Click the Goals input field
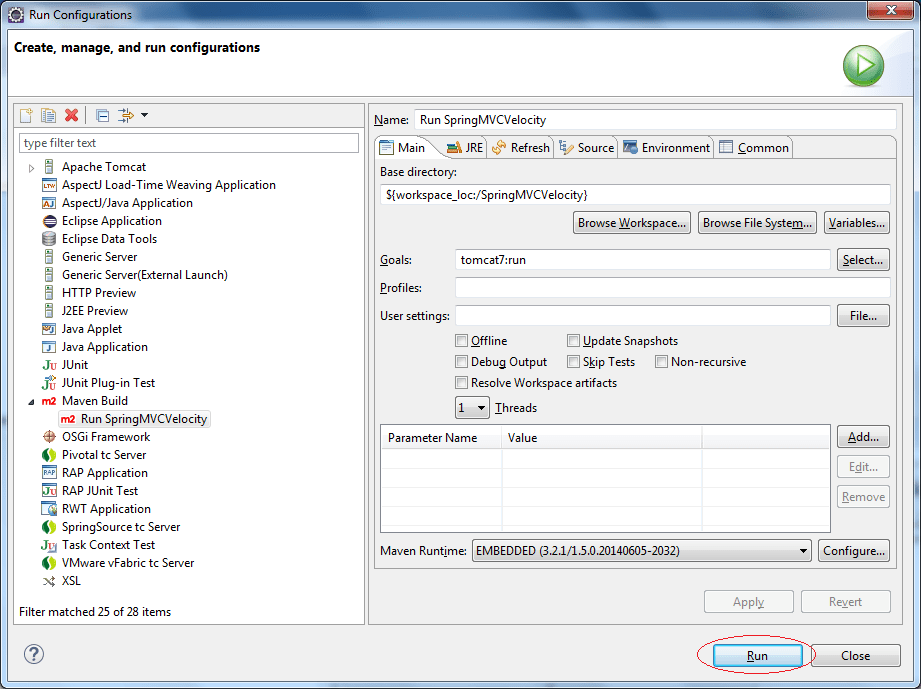Screen dimensions: 921x689 643,260
